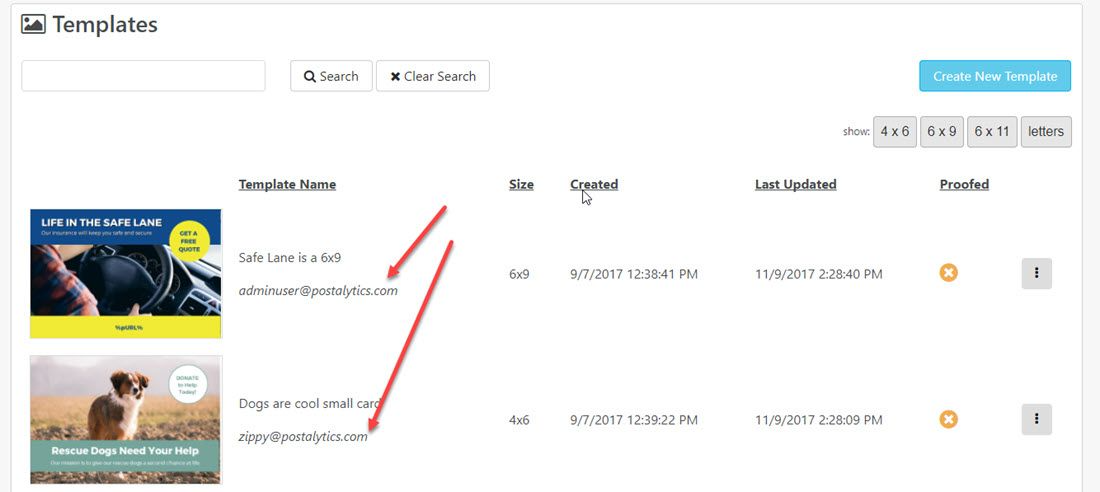
Task: Open the Life in the Safe Lane thumbnail
Action: pyautogui.click(x=126, y=273)
